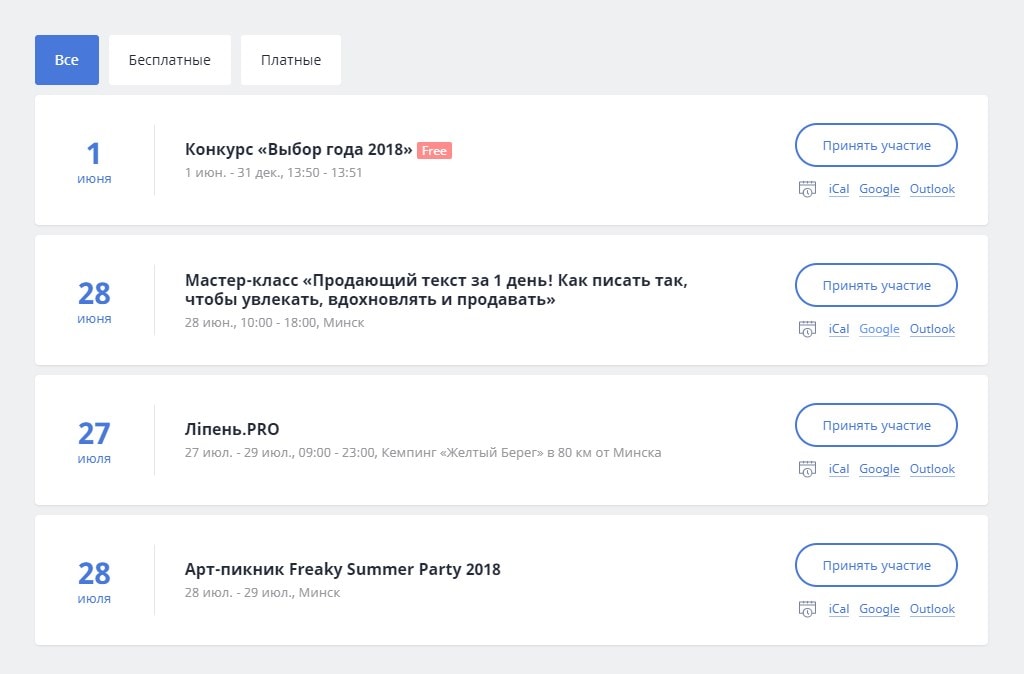
Task: Select the Все filter tab
Action: 67,60
